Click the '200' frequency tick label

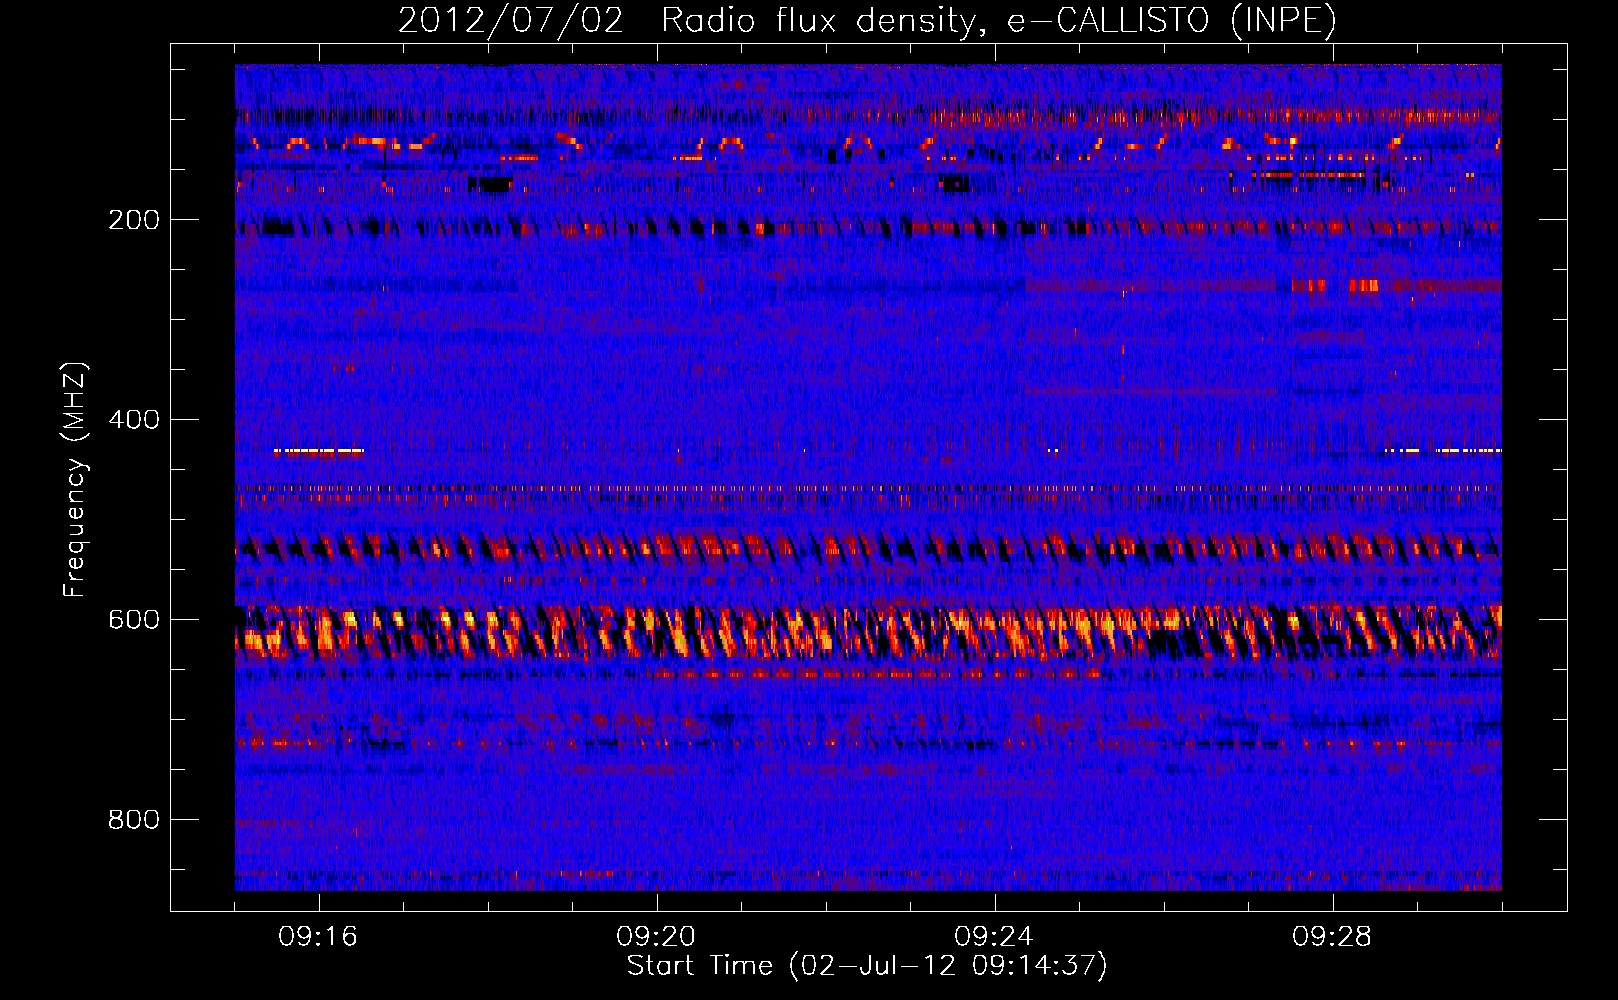134,220
